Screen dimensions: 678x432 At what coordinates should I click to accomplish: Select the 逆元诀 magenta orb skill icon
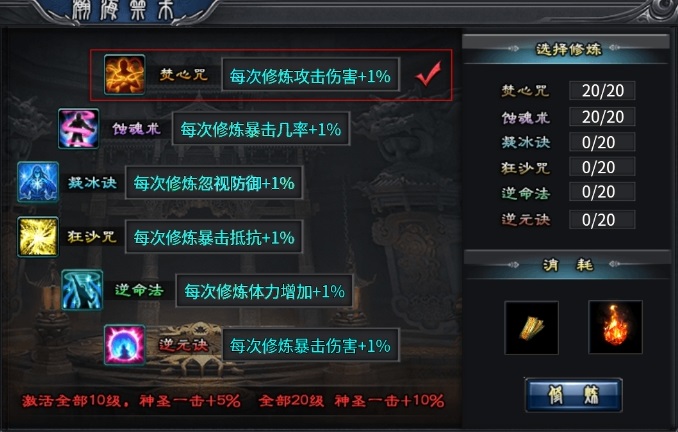125,345
